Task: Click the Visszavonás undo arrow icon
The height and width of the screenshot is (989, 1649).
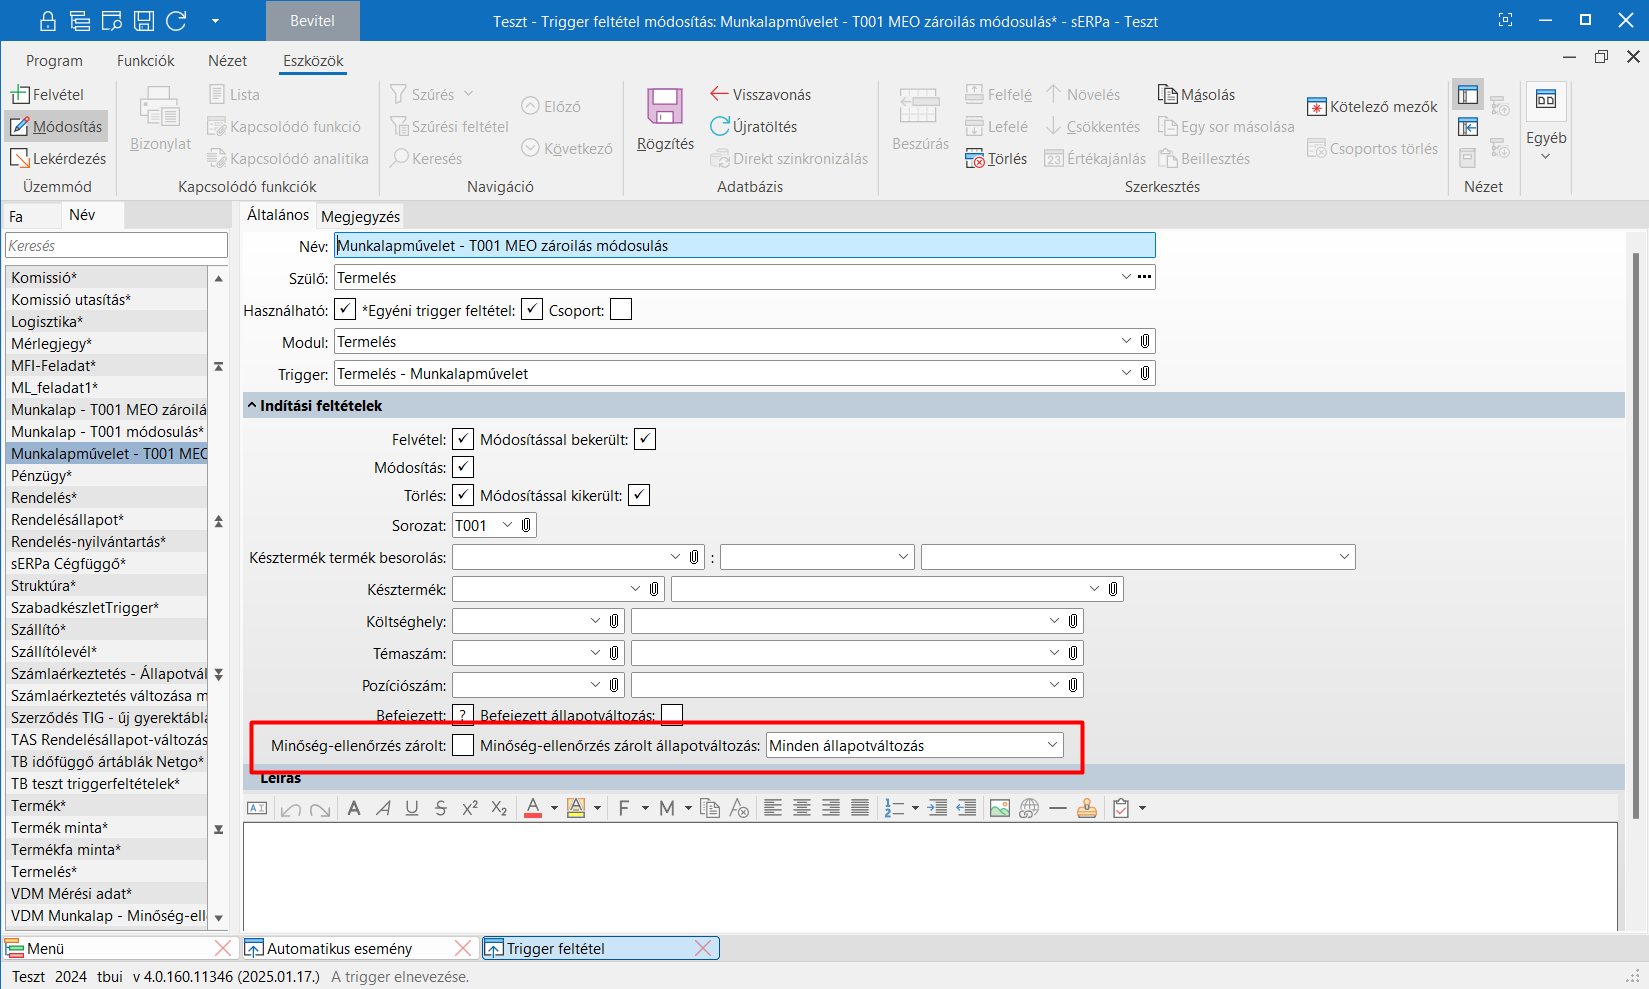Action: pyautogui.click(x=719, y=94)
